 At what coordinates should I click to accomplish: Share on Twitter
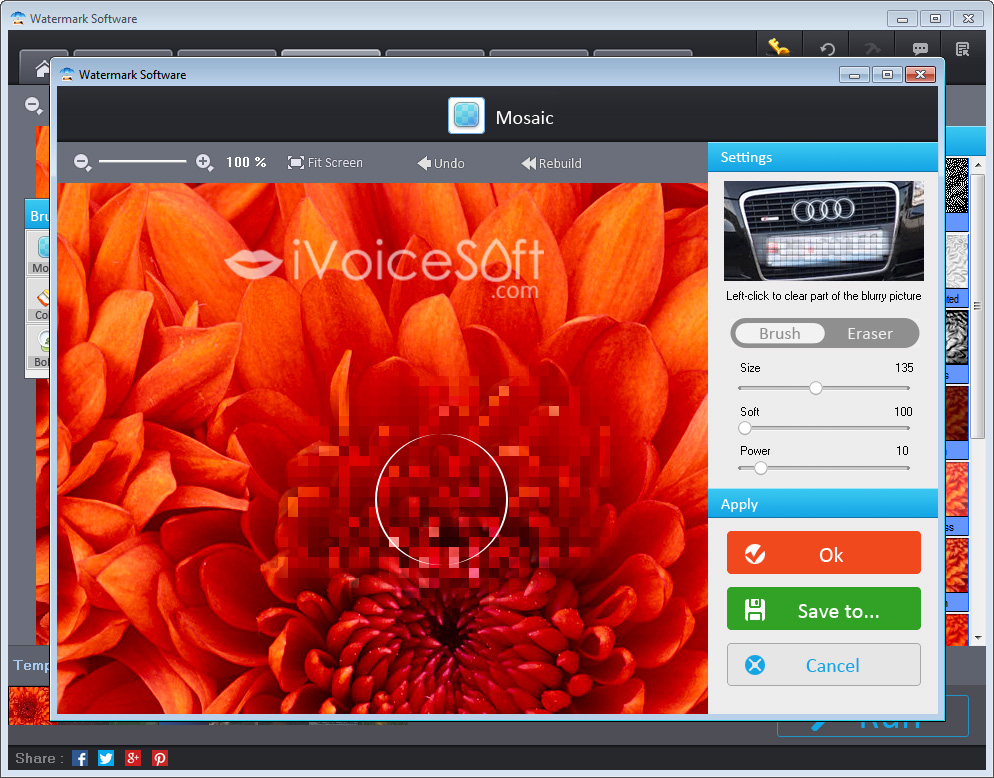106,758
